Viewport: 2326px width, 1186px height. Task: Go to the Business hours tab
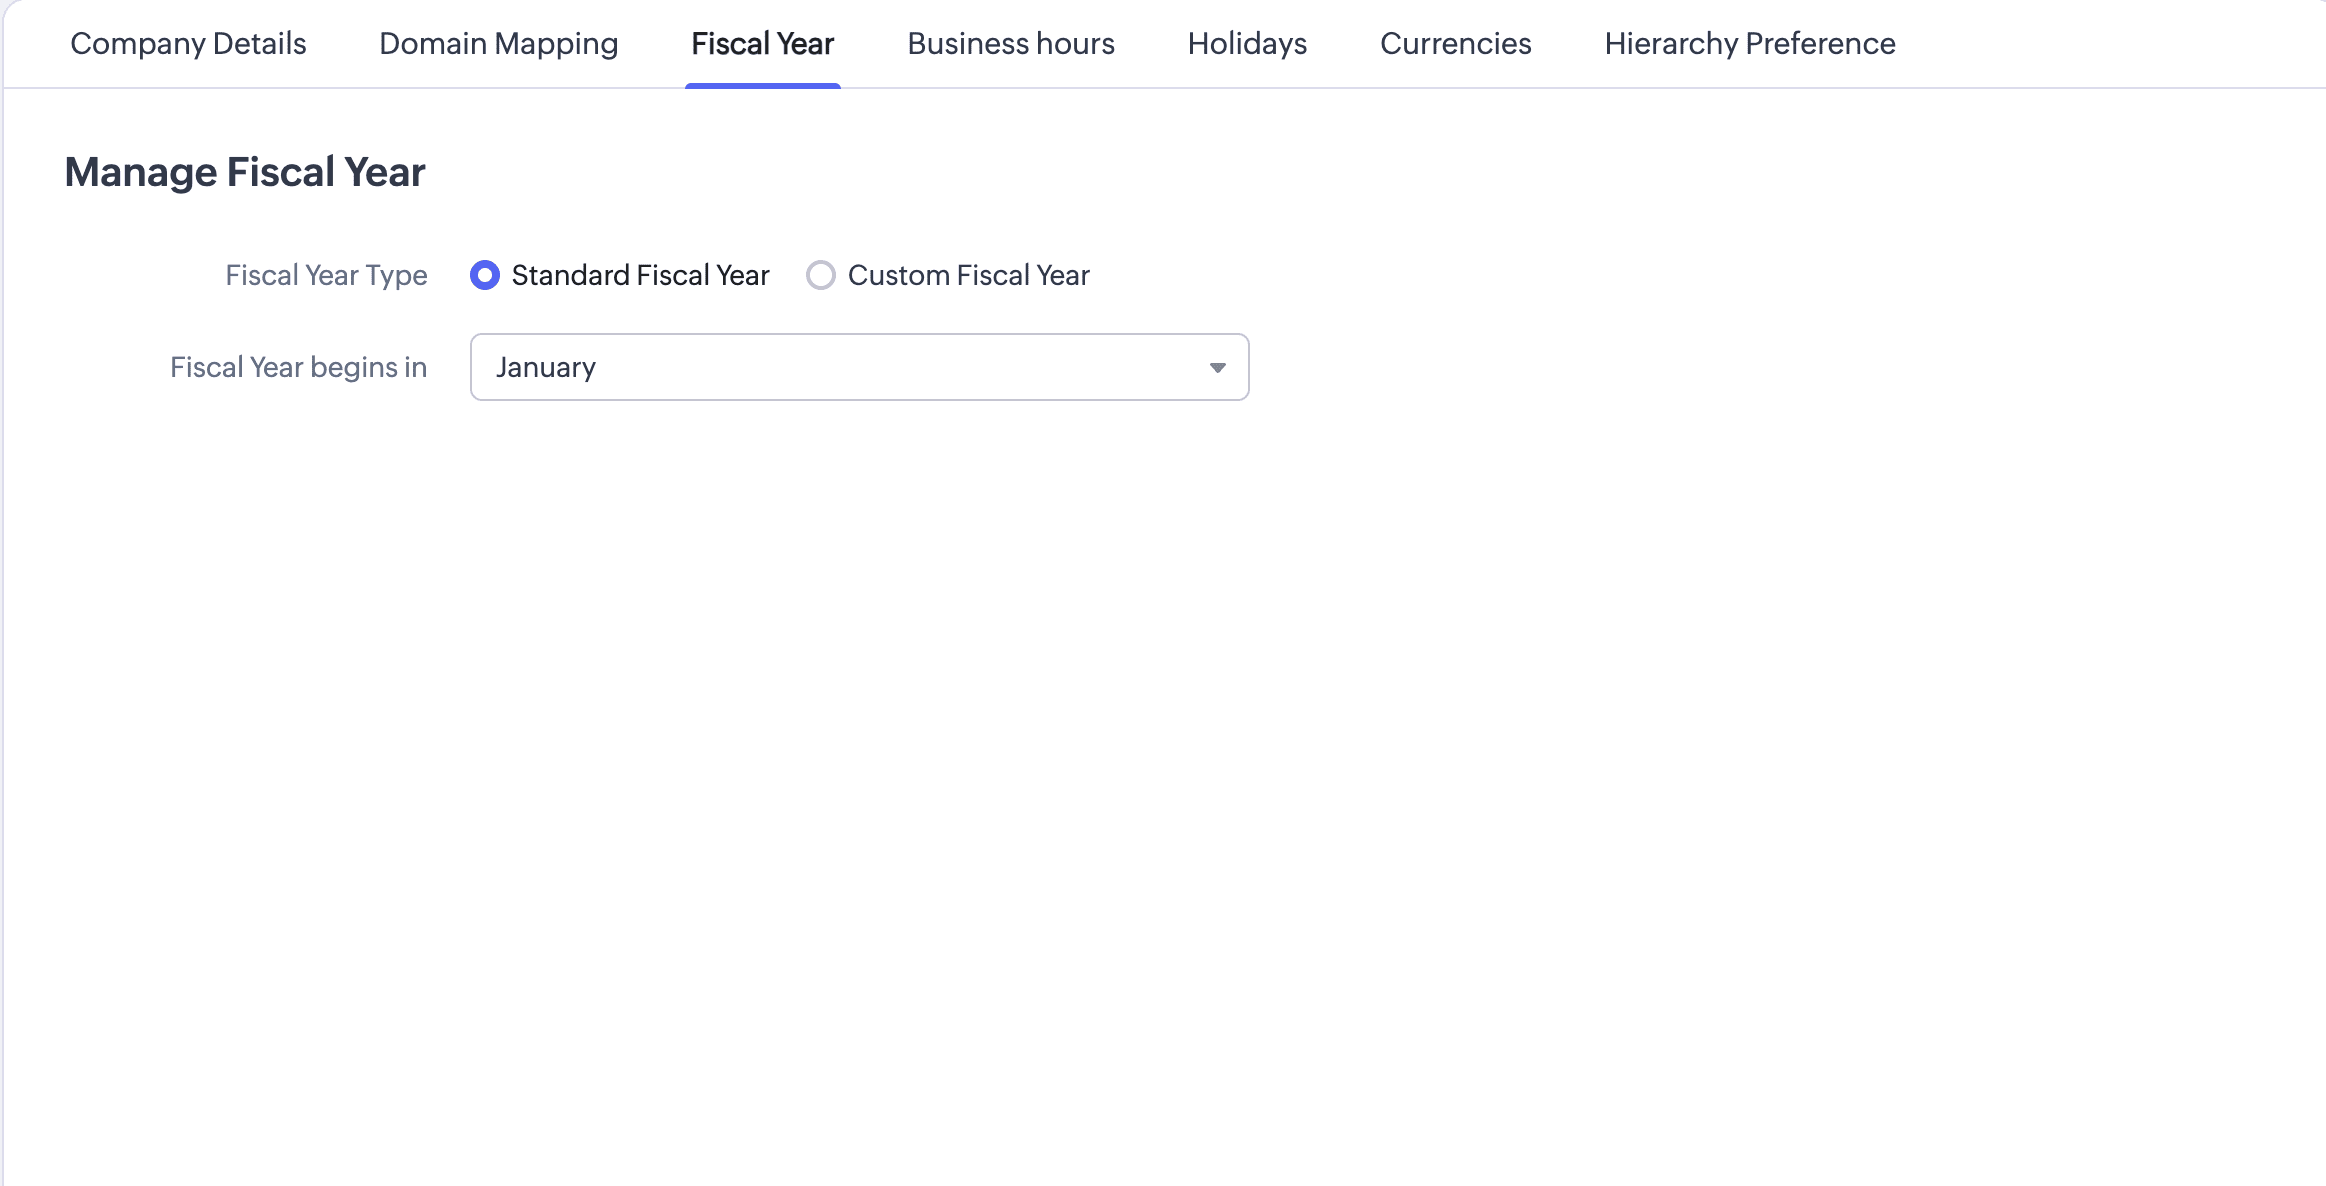pos(1010,44)
